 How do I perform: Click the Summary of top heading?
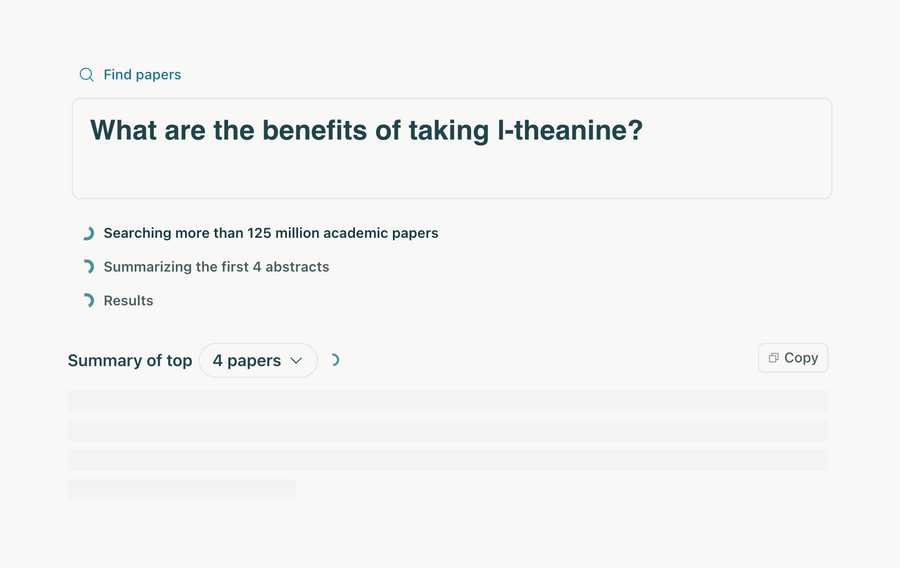click(130, 361)
